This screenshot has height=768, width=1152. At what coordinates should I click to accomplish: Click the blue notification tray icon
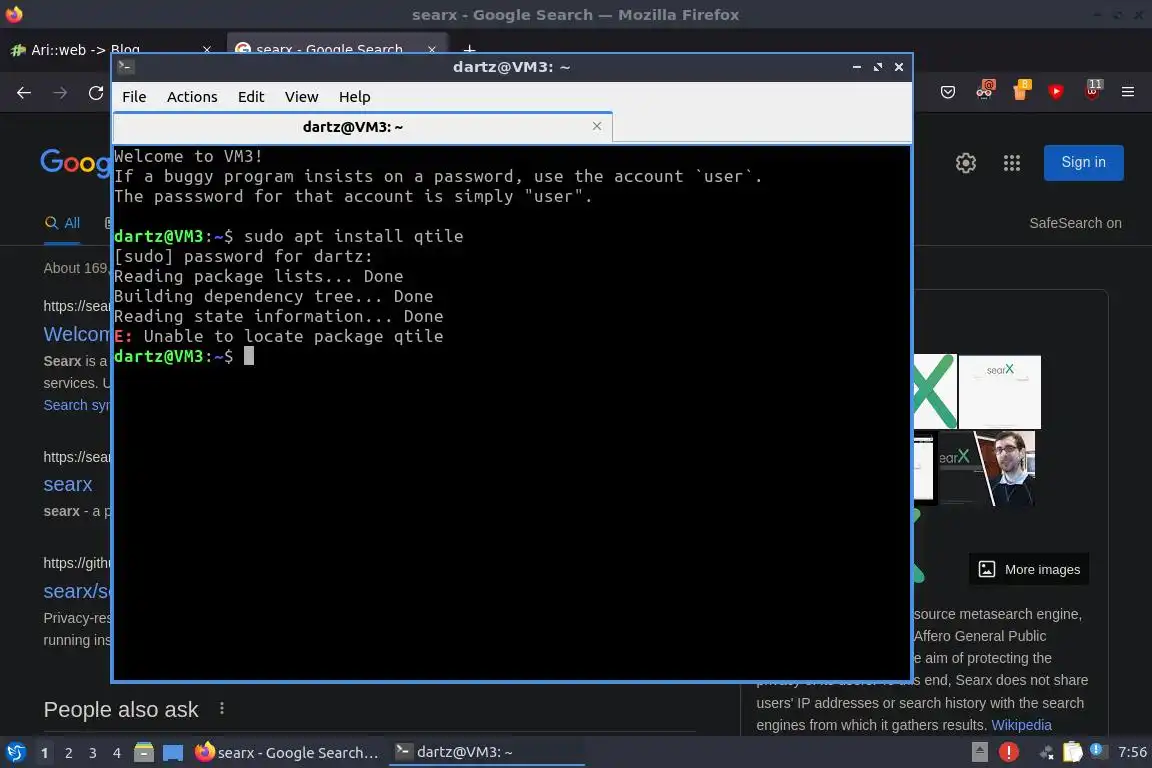(1097, 750)
